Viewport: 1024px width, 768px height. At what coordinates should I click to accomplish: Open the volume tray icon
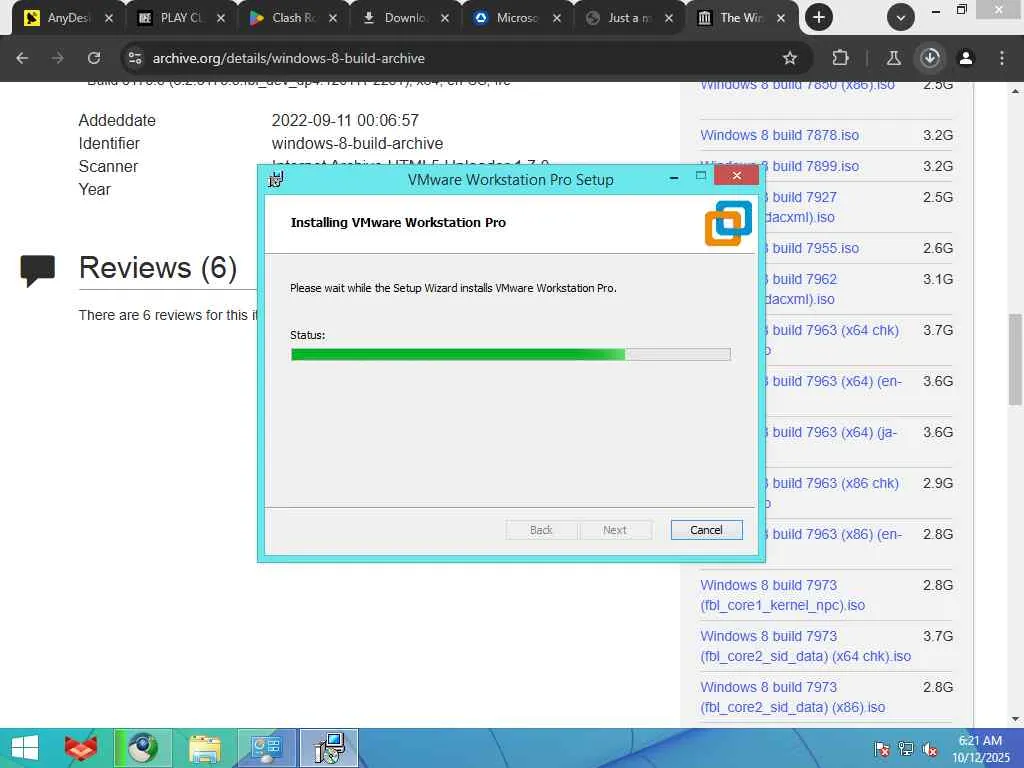click(x=930, y=749)
